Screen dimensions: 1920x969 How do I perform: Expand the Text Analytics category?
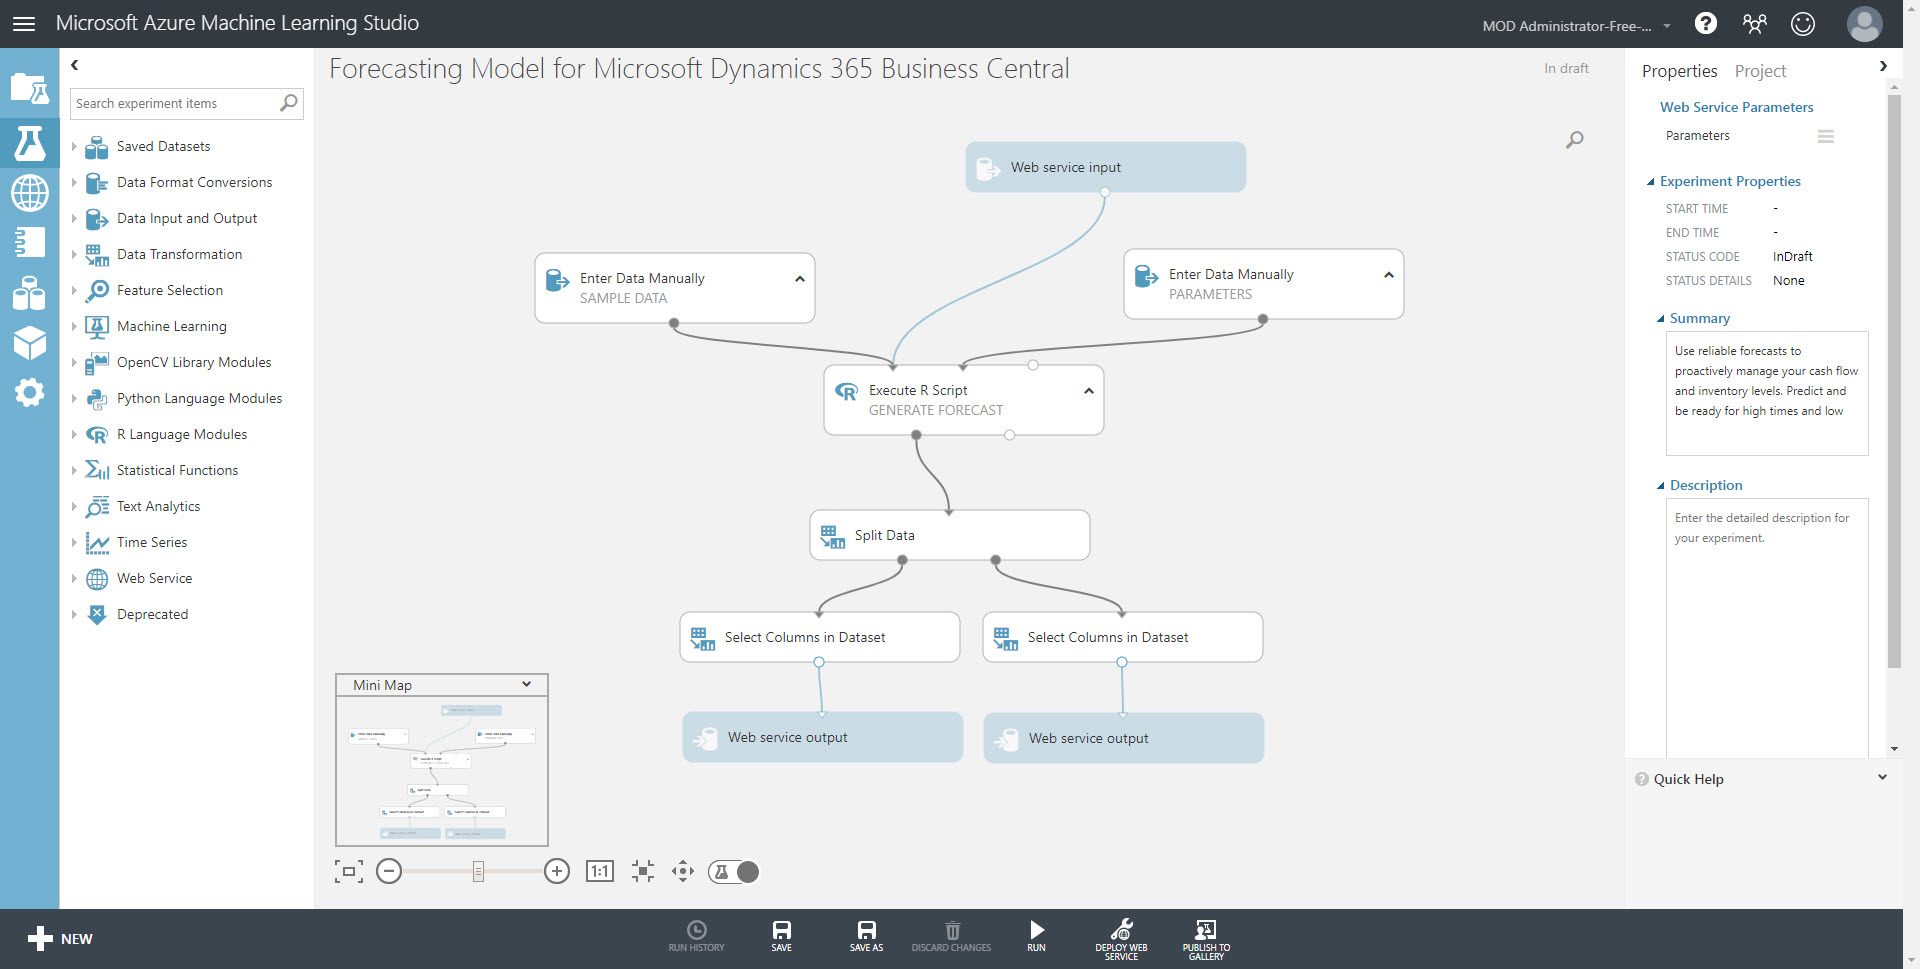pos(74,506)
